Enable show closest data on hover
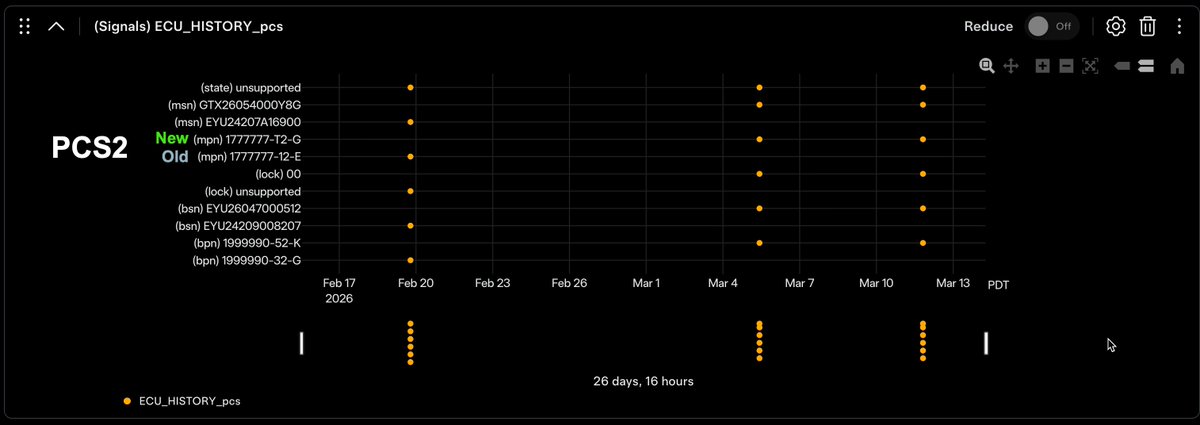Screen dimensions: 1200x425 pyautogui.click(x=1122, y=66)
